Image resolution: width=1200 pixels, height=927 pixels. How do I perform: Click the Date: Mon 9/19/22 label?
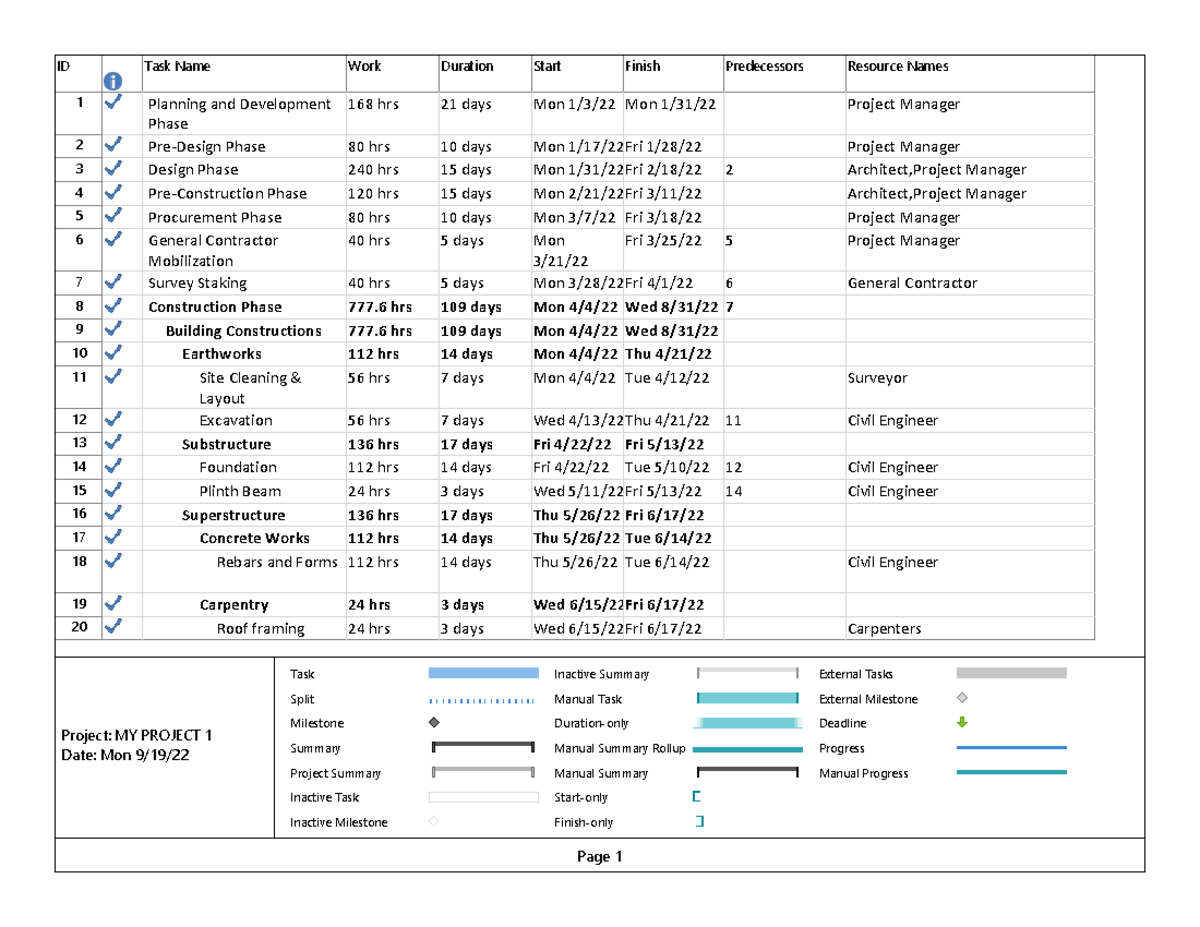125,756
